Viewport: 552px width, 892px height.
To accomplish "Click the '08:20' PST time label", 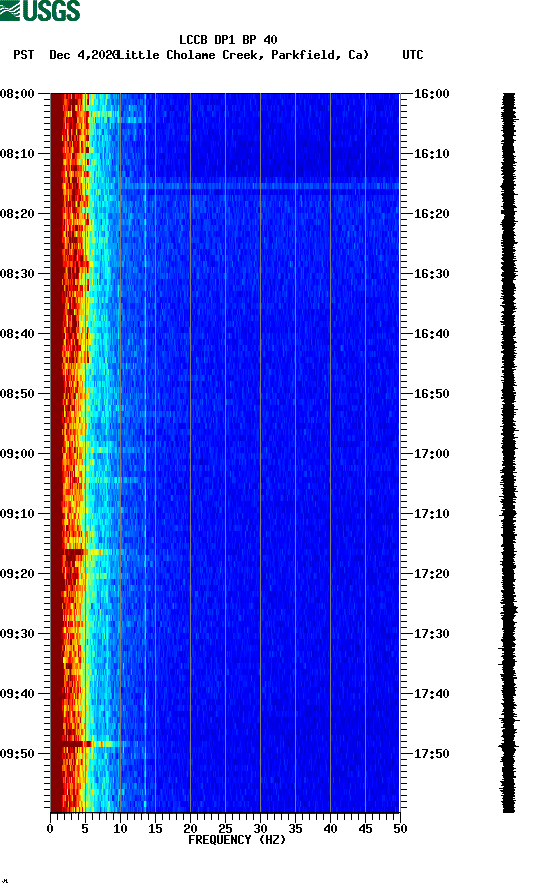I will coord(17,213).
